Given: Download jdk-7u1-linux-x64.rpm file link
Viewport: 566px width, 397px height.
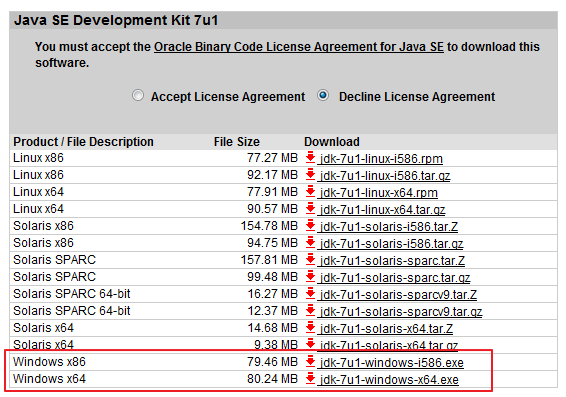Looking at the screenshot, I should pyautogui.click(x=379, y=193).
